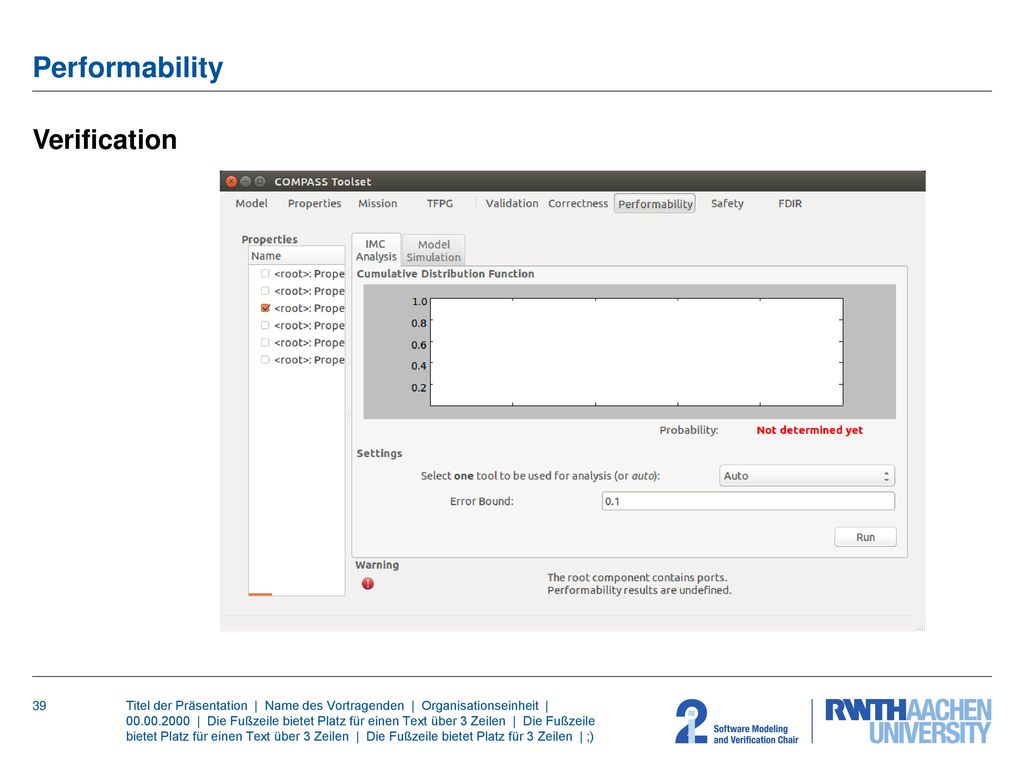Click the 'Properties' panel heading above the Name column
Image resolution: width=1024 pixels, height=768 pixels.
click(269, 240)
